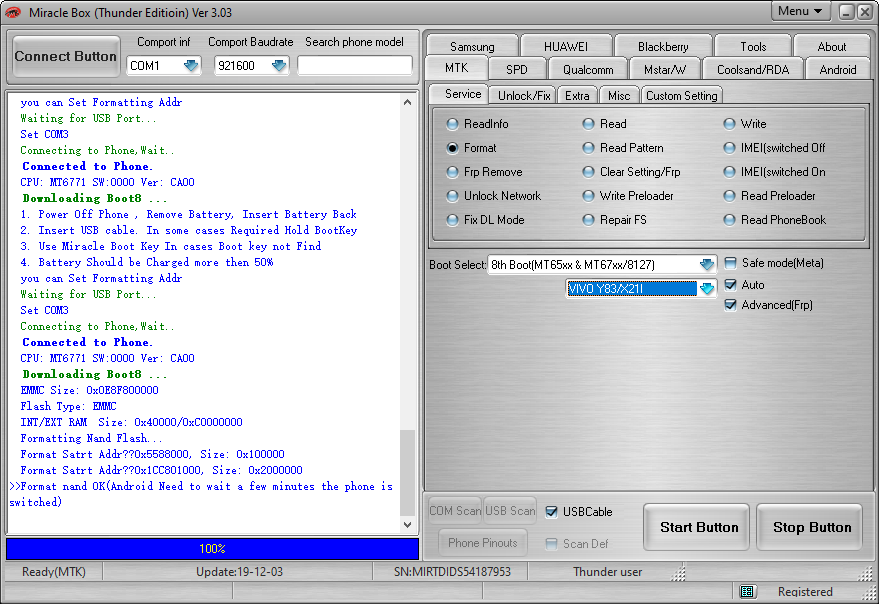
Task: Switch to the Samsung tab
Action: [472, 47]
